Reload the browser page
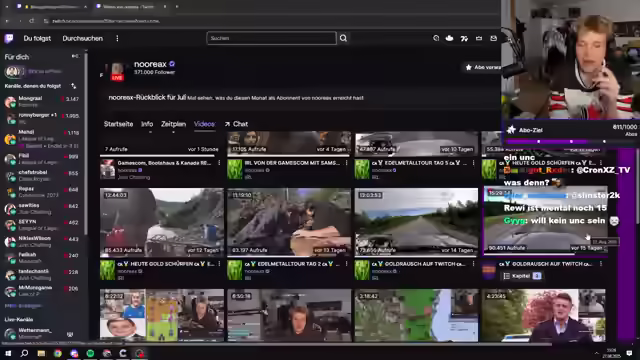The height and width of the screenshot is (360, 640). point(32,20)
